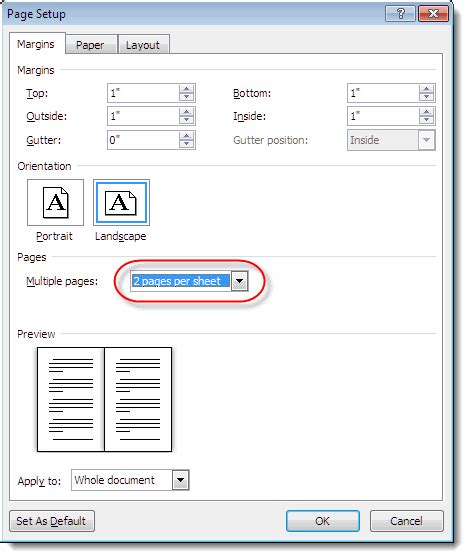Screen dimensions: 469x558
Task: Click the Outside margin input field
Action: pyautogui.click(x=143, y=116)
